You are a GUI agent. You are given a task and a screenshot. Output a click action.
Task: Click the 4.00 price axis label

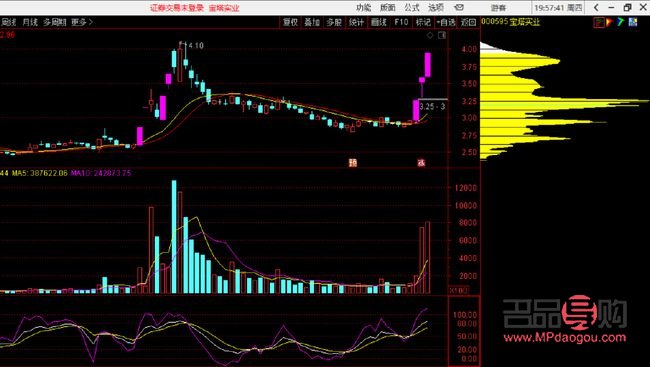click(469, 49)
